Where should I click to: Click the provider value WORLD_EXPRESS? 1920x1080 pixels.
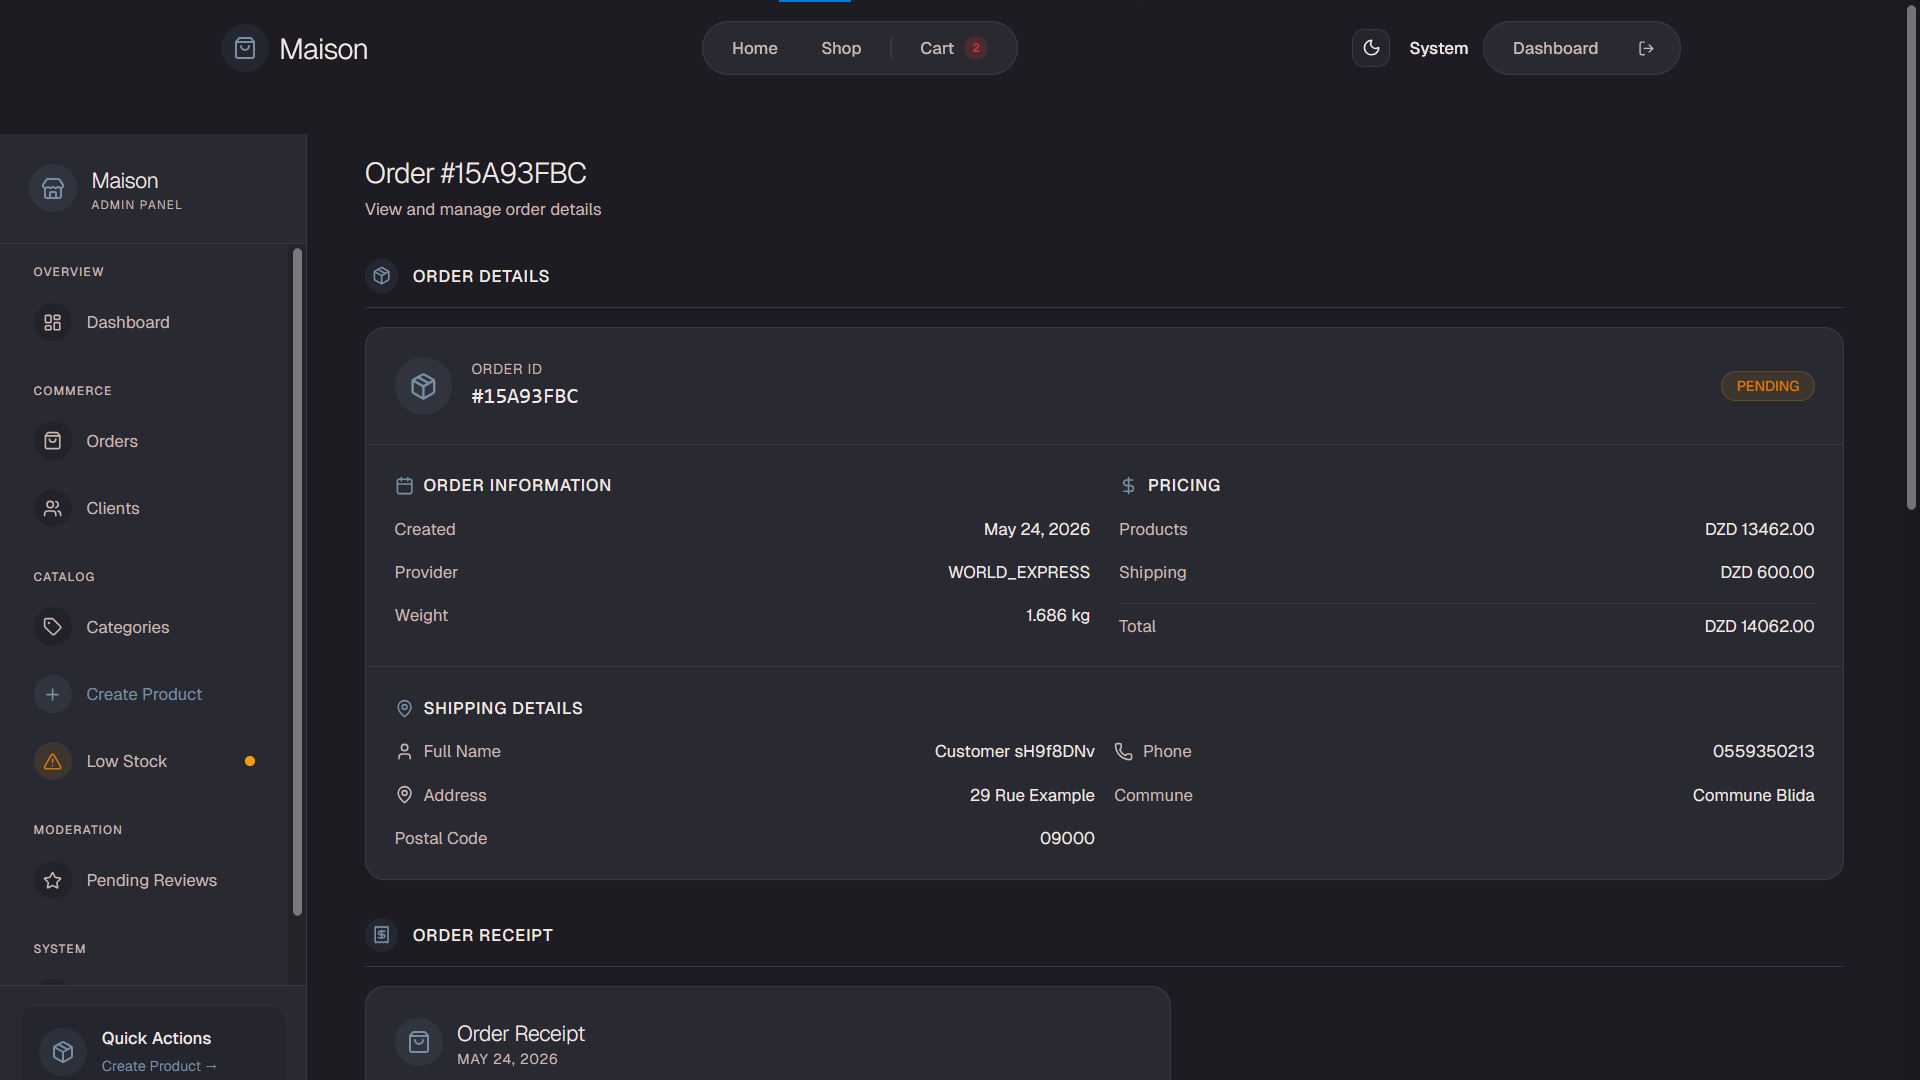1018,572
